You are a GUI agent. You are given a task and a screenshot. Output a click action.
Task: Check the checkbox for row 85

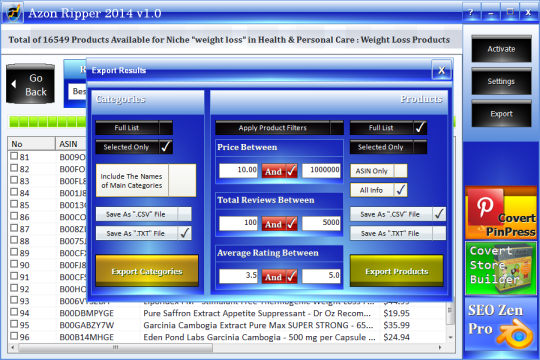click(x=14, y=204)
